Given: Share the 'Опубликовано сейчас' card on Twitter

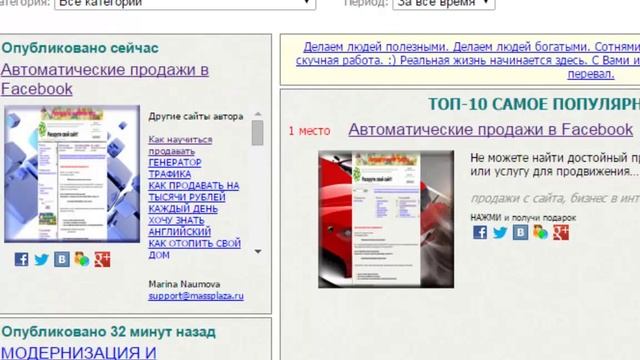Looking at the screenshot, I should click(x=42, y=259).
